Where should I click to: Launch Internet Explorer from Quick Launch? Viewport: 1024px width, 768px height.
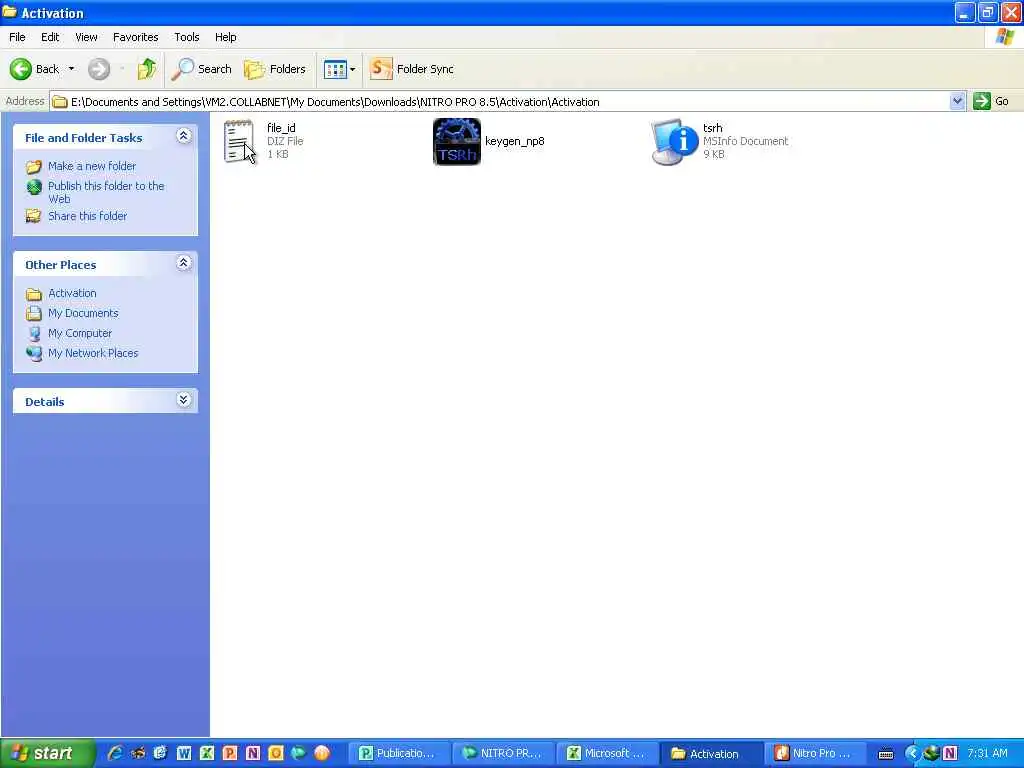(115, 753)
